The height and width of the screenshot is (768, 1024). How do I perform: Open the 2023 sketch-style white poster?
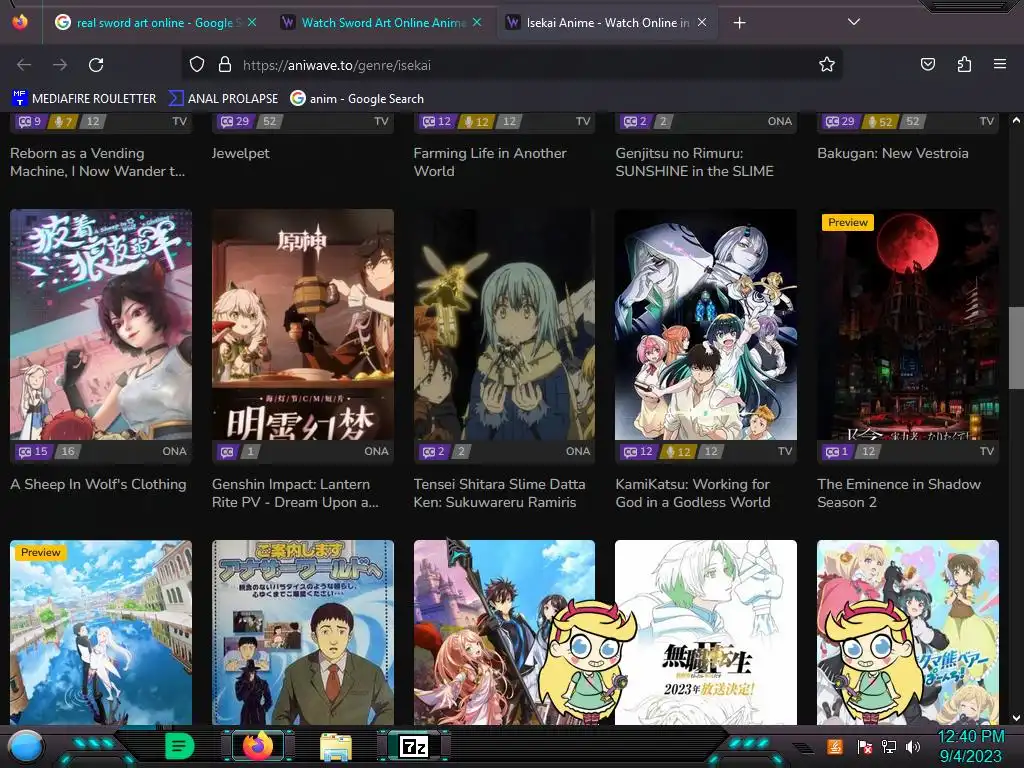point(706,632)
